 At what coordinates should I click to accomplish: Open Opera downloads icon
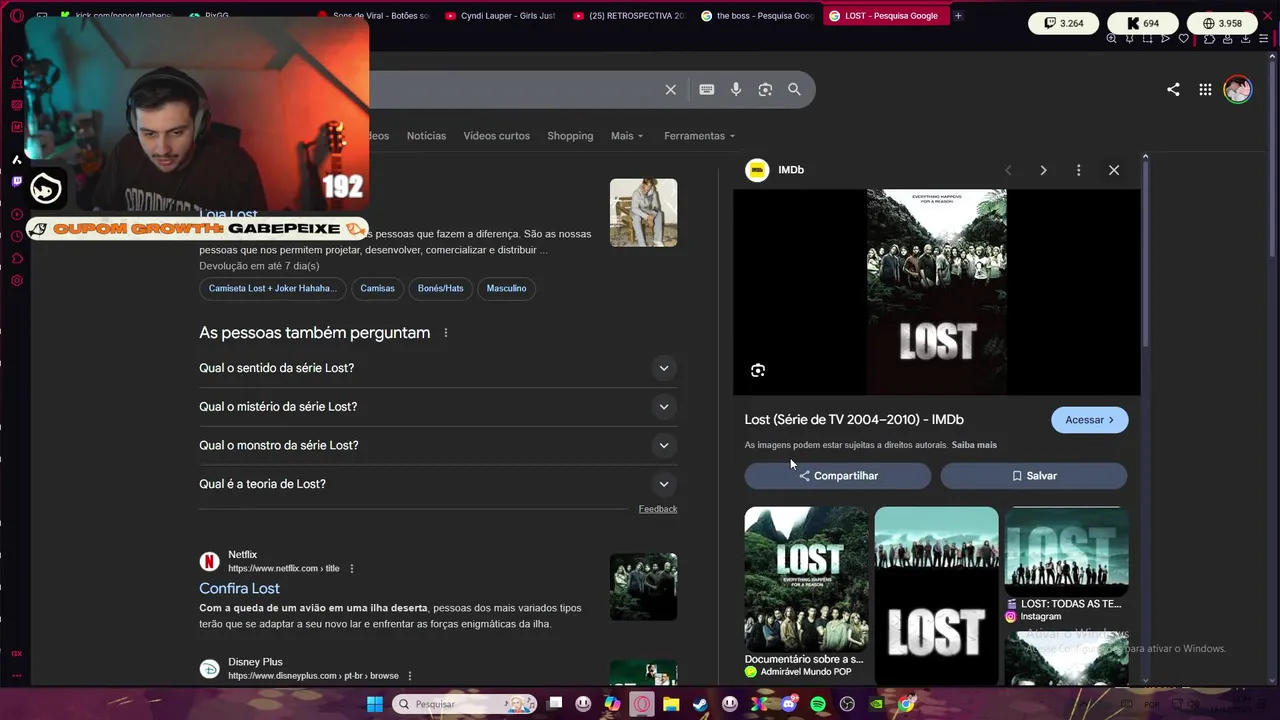click(1245, 39)
